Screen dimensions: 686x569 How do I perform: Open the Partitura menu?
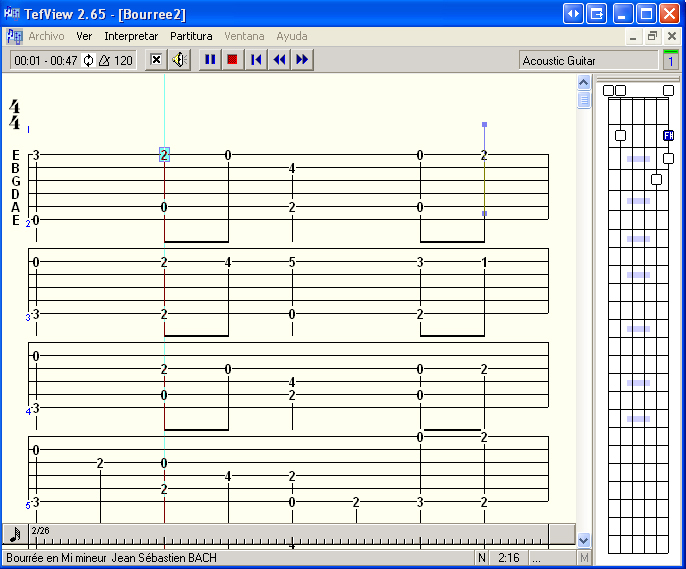191,36
